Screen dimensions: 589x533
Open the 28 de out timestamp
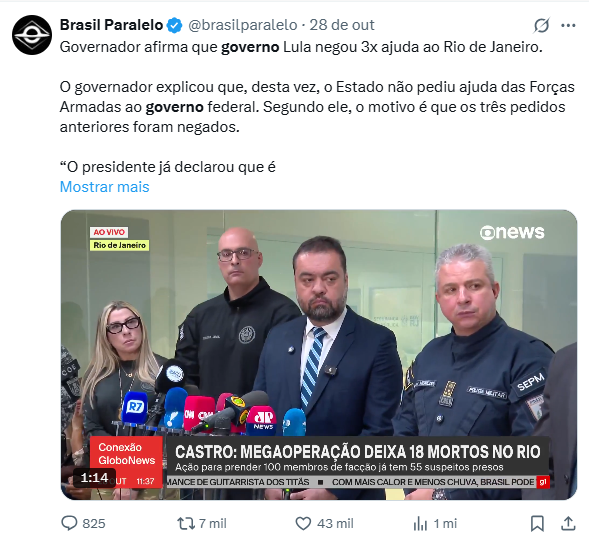pyautogui.click(x=342, y=25)
